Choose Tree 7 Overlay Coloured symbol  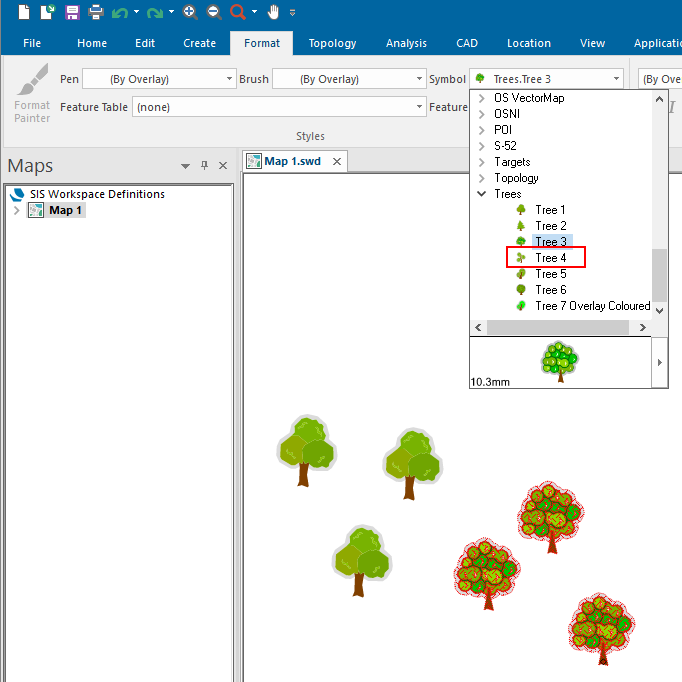point(592,306)
